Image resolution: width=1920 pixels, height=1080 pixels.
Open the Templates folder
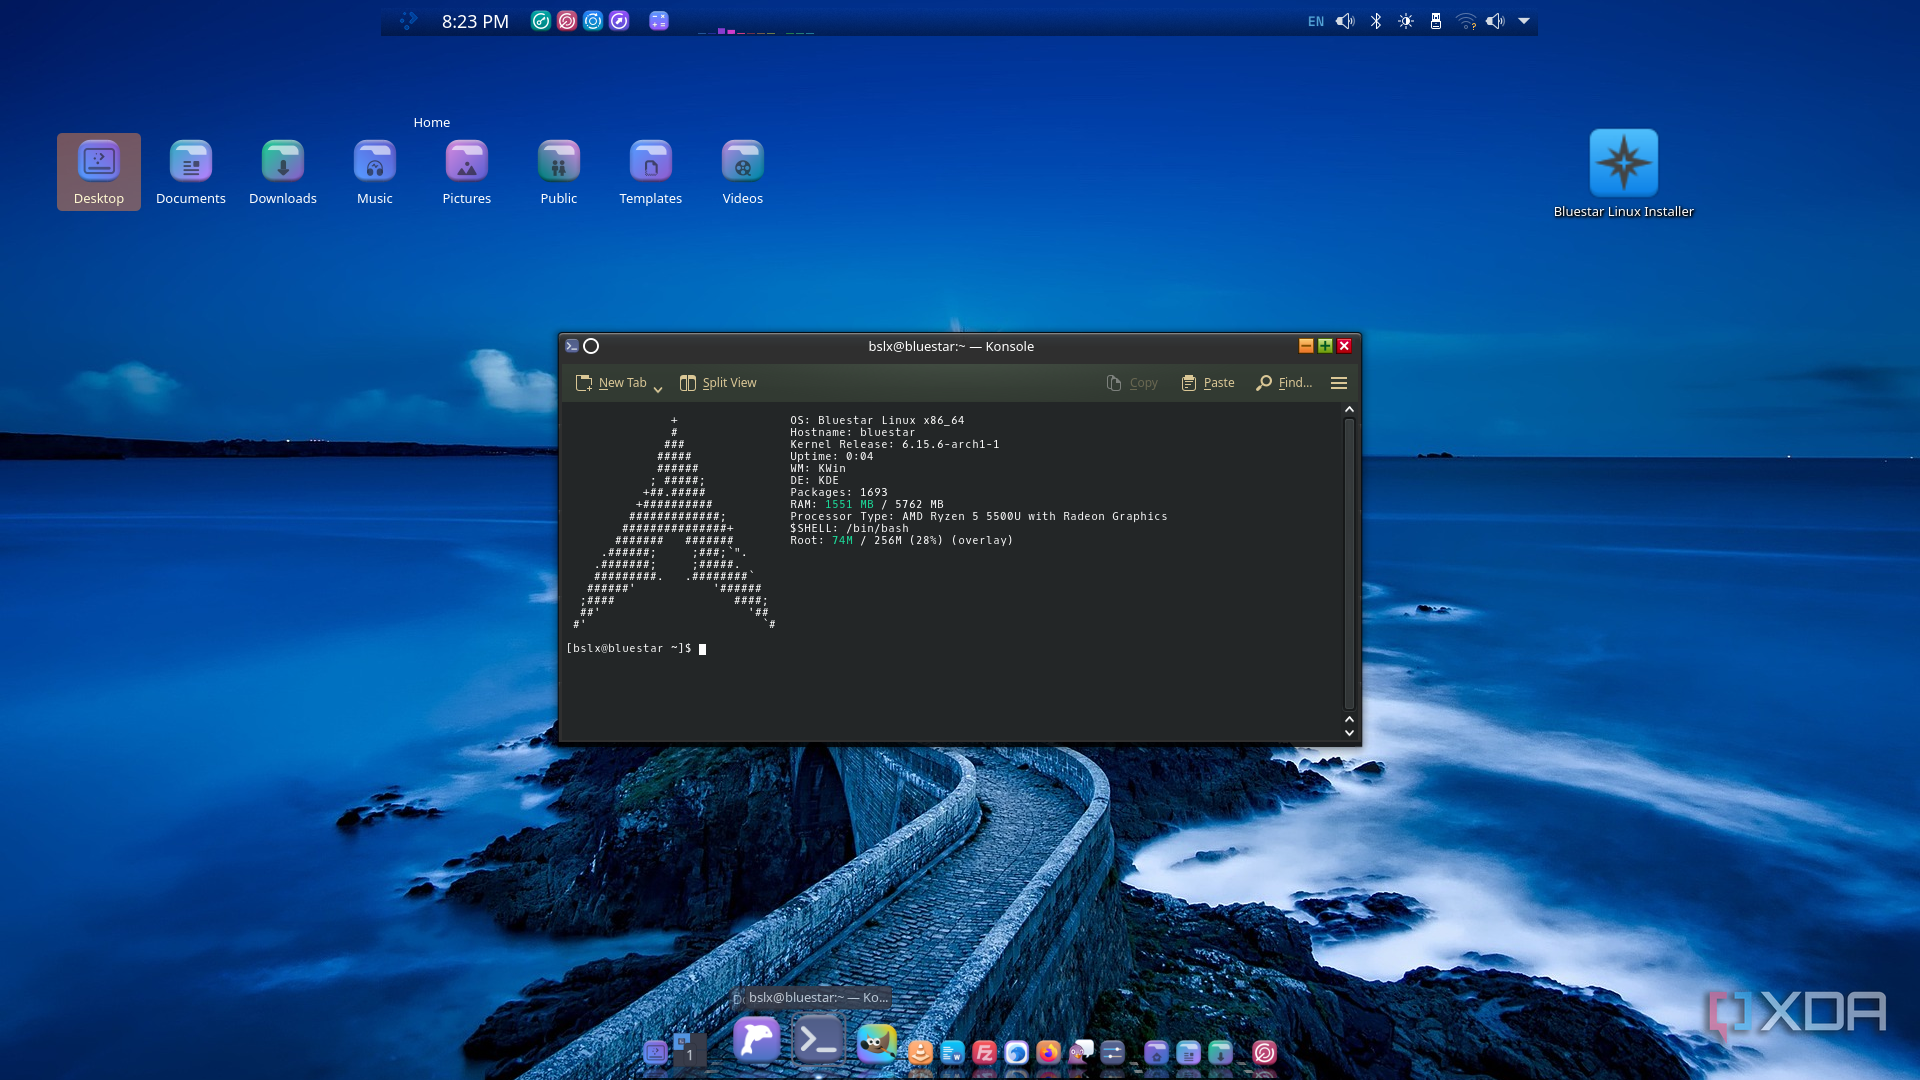point(651,172)
